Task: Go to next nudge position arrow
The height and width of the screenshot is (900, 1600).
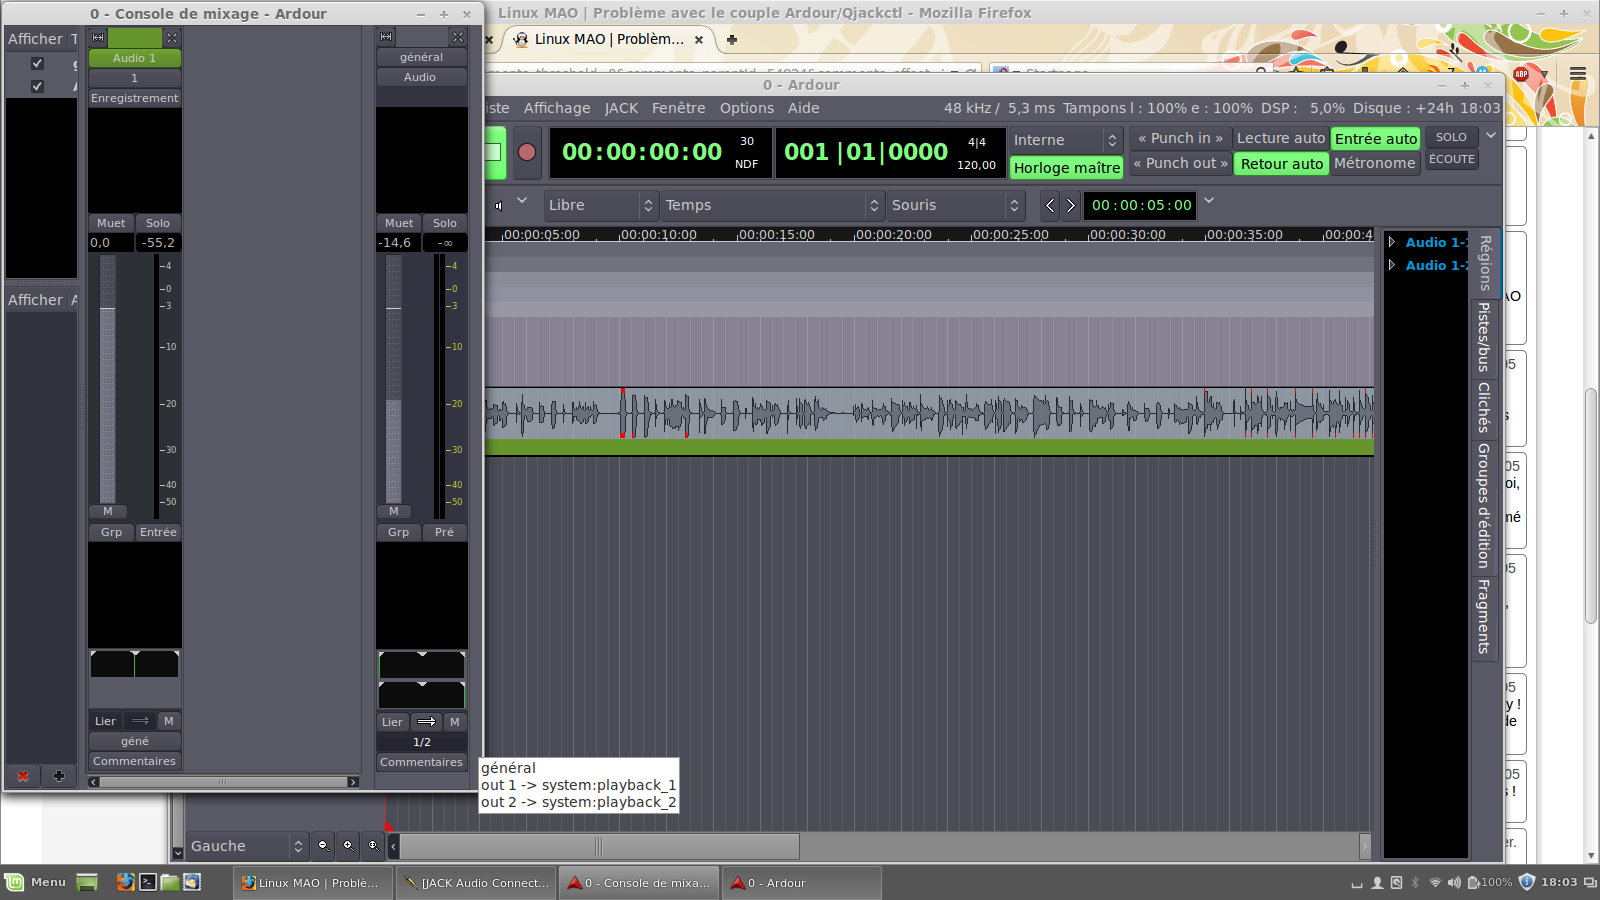Action: (x=1070, y=205)
